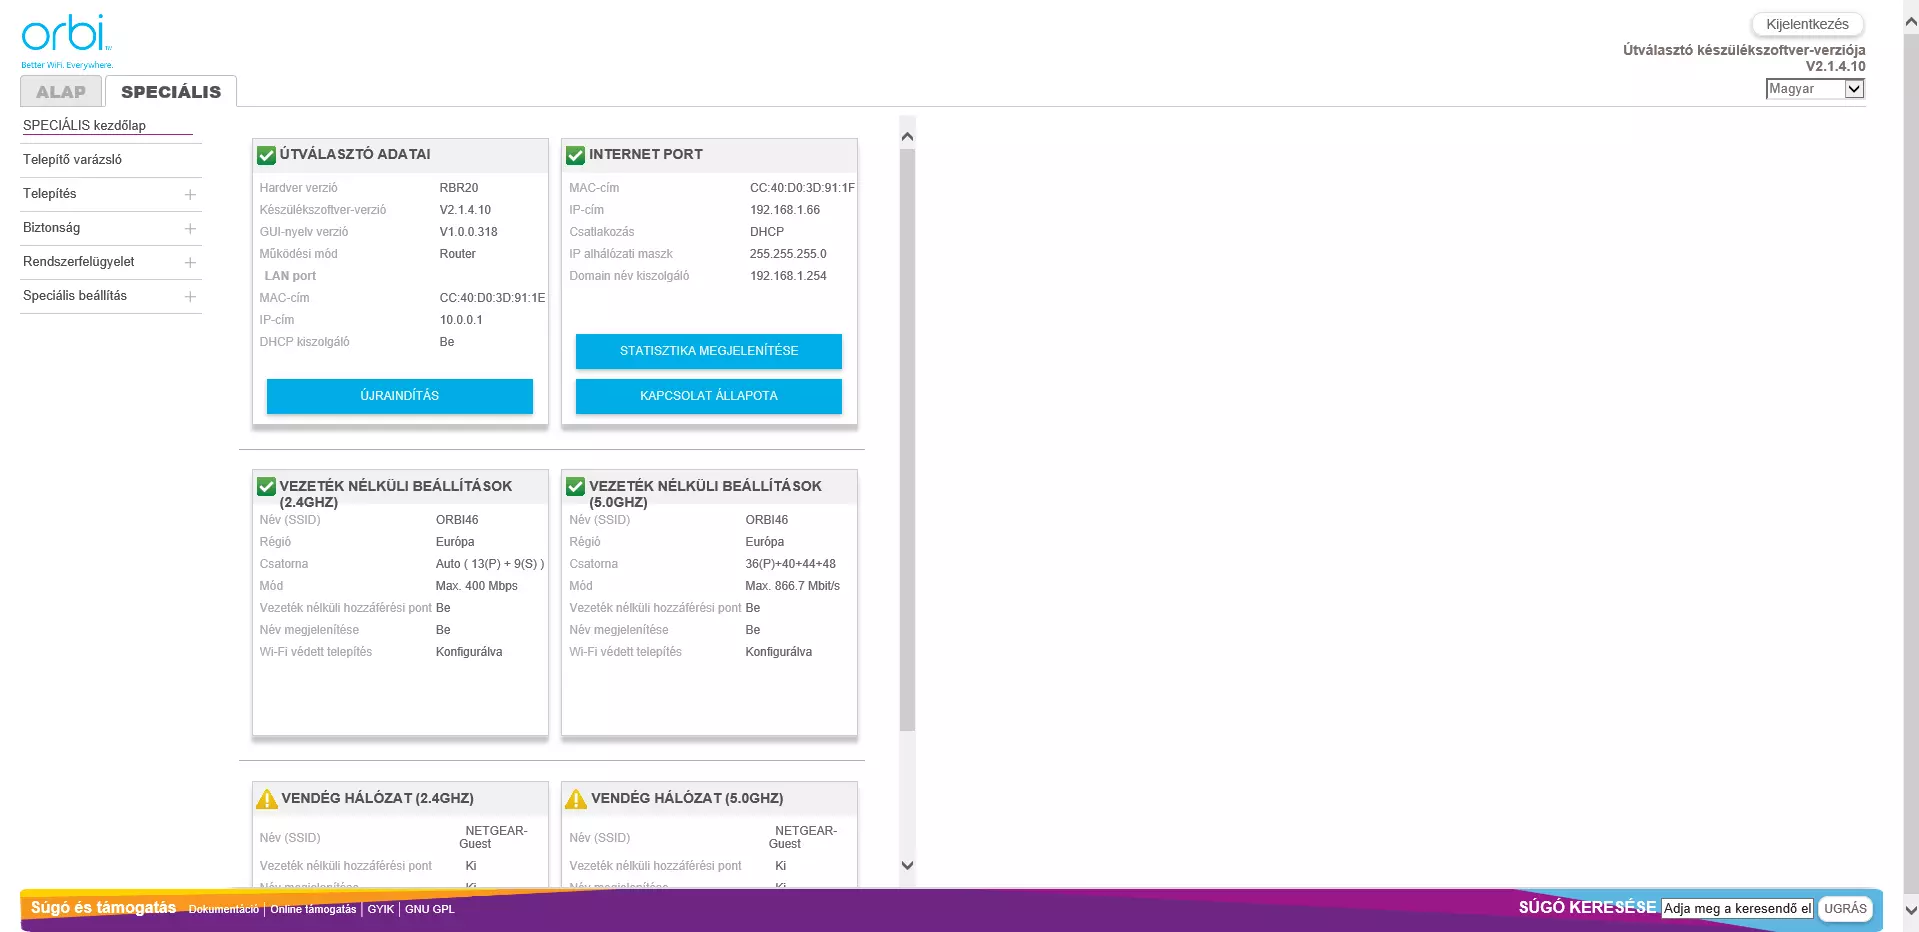Open Telepítő varázsló from the sidebar

(72, 160)
